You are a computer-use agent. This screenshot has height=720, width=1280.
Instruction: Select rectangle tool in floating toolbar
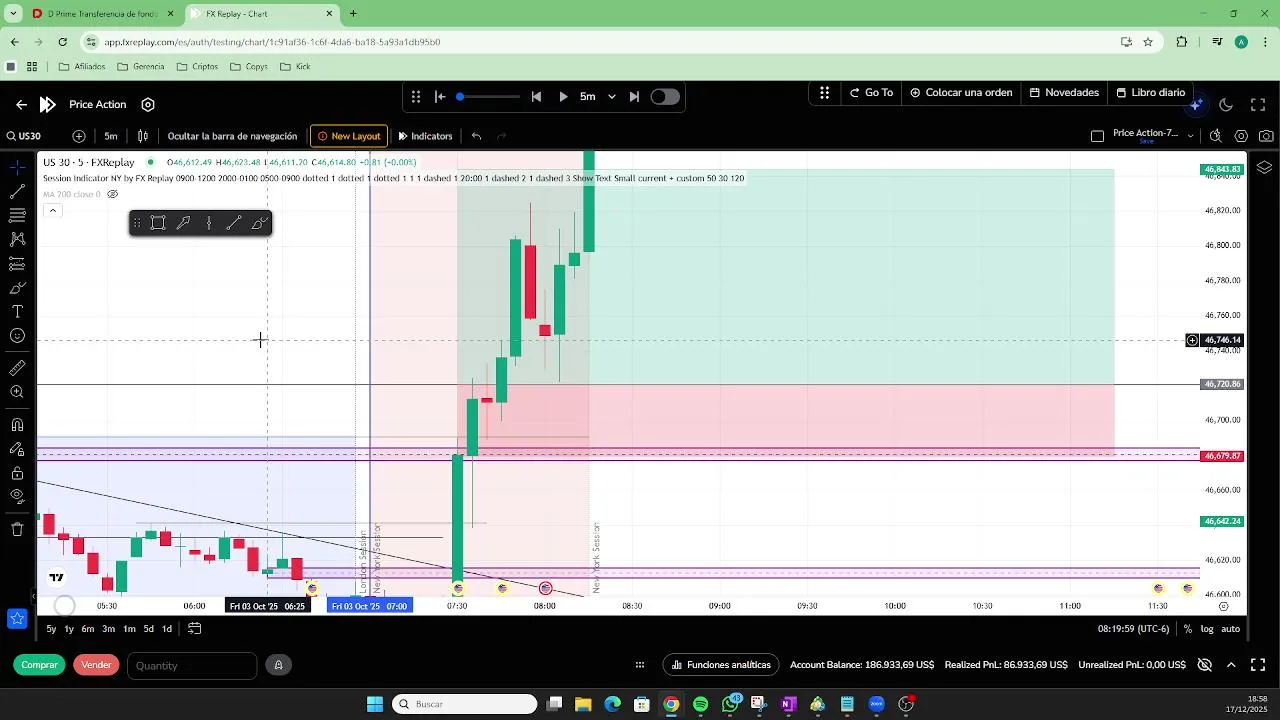[x=158, y=223]
